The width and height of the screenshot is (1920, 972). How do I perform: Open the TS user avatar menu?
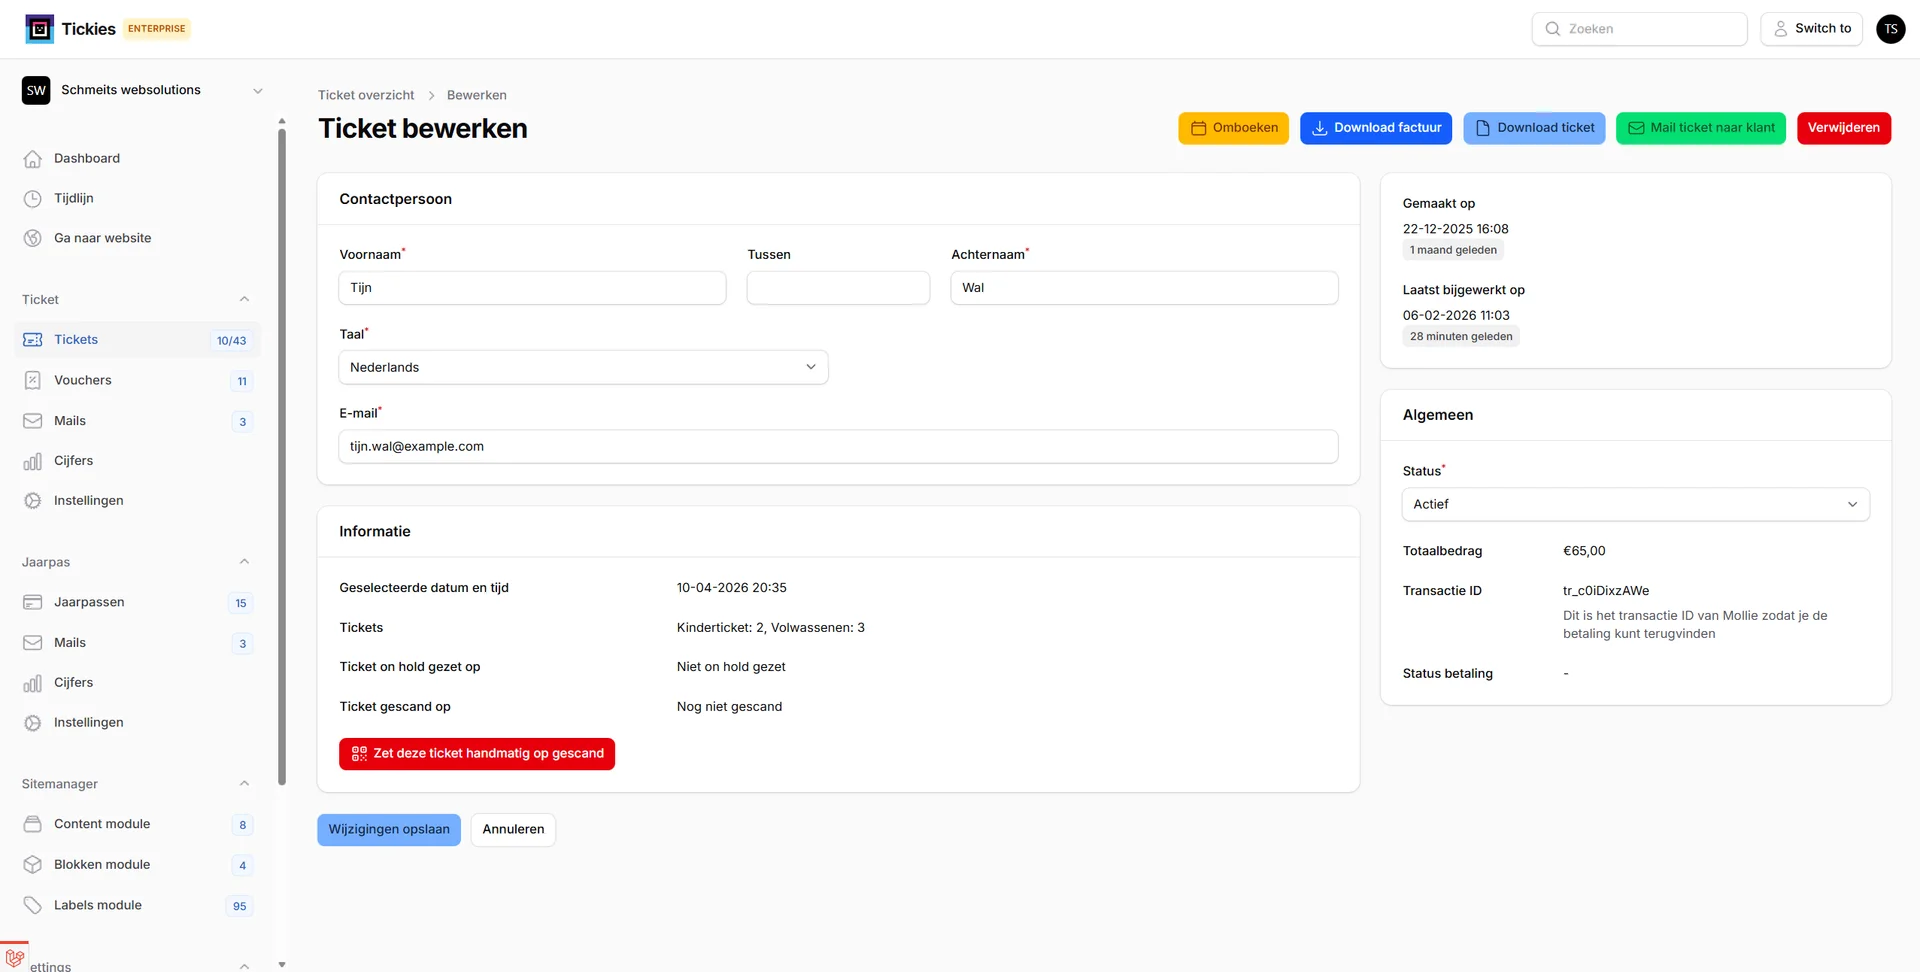pyautogui.click(x=1890, y=29)
